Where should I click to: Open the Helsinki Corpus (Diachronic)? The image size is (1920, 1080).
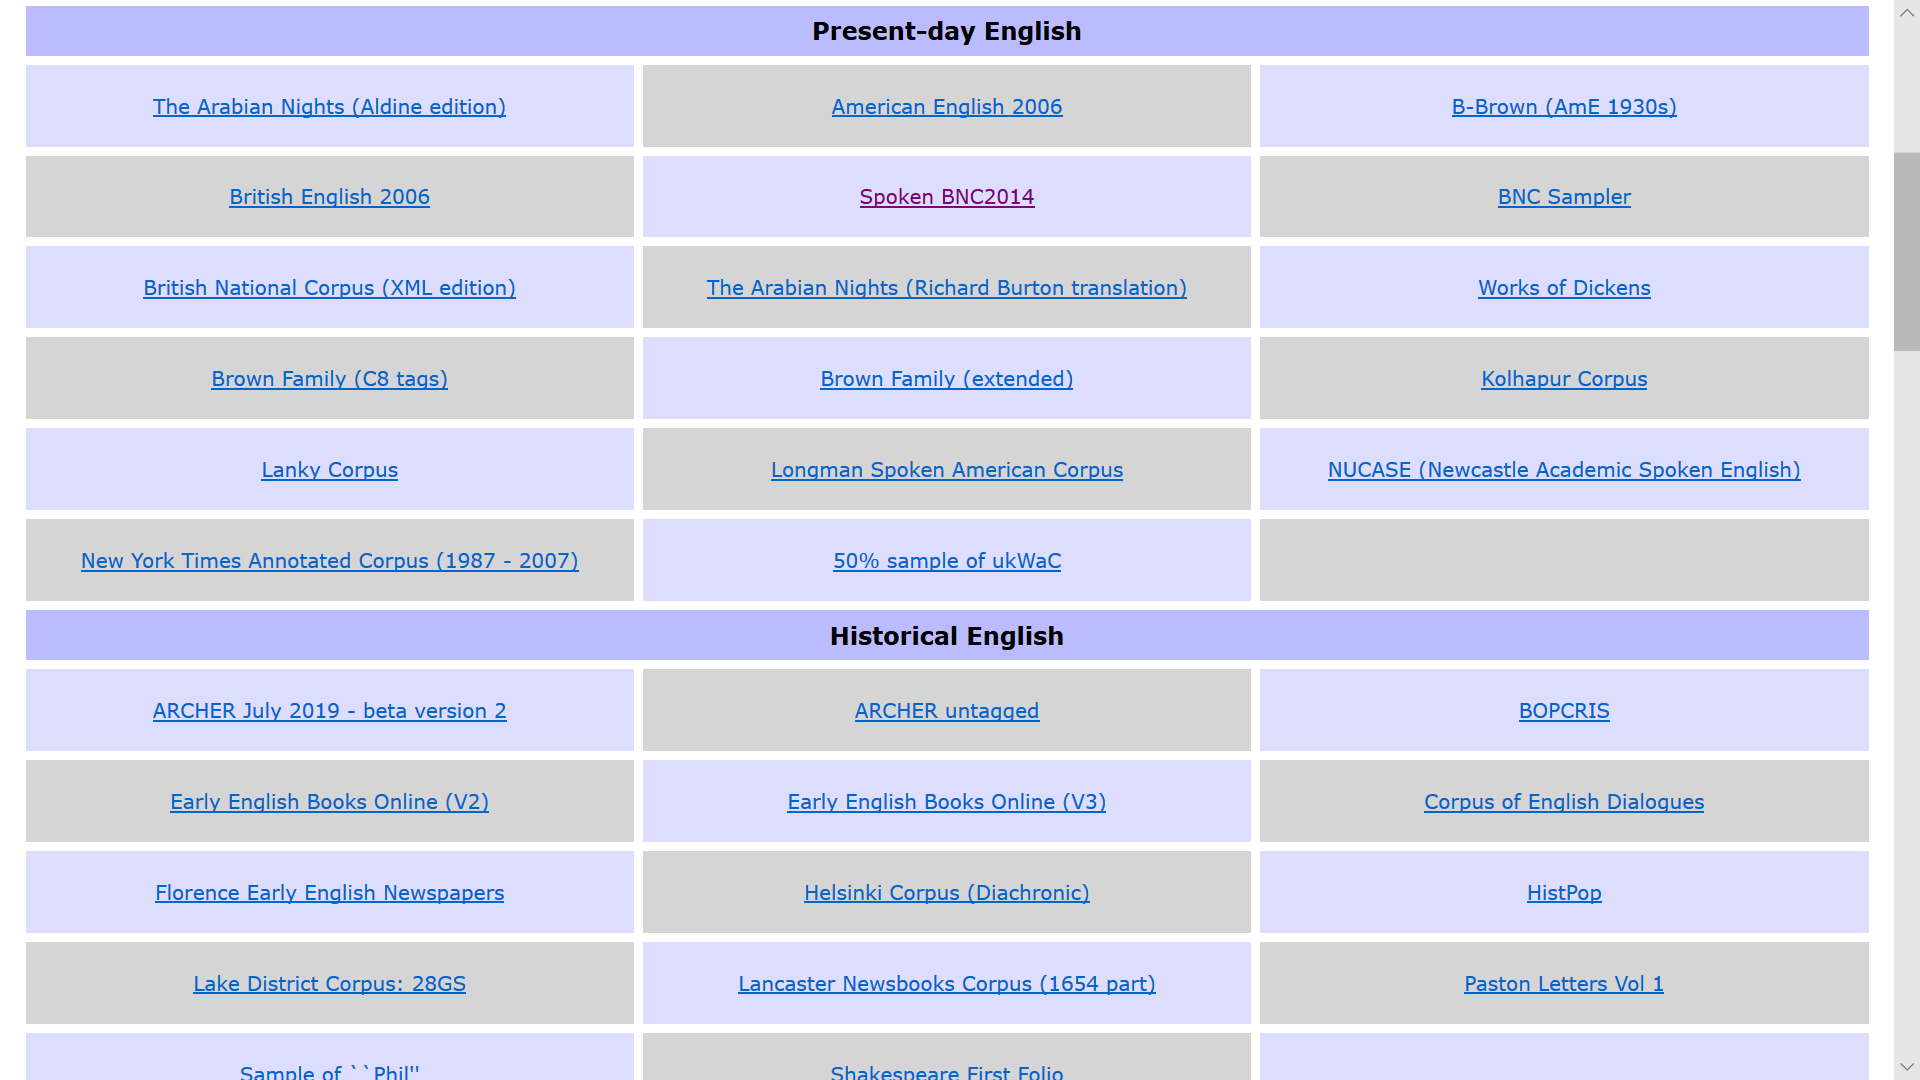pyautogui.click(x=946, y=893)
